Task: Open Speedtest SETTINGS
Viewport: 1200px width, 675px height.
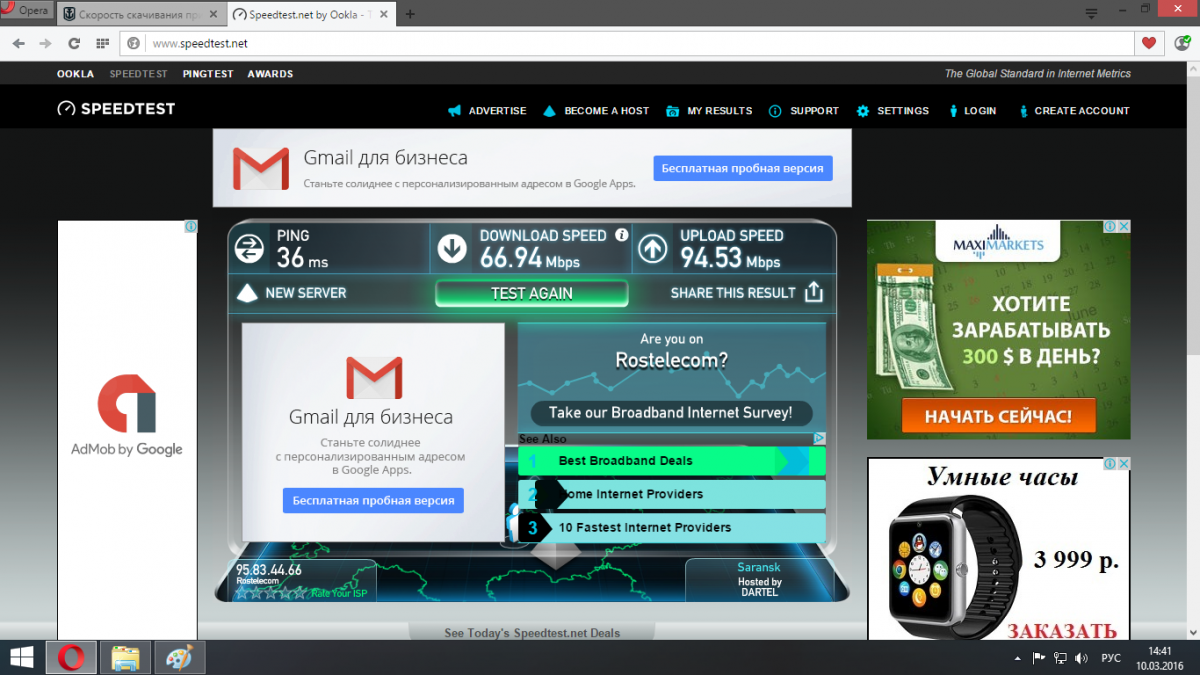Action: click(892, 111)
